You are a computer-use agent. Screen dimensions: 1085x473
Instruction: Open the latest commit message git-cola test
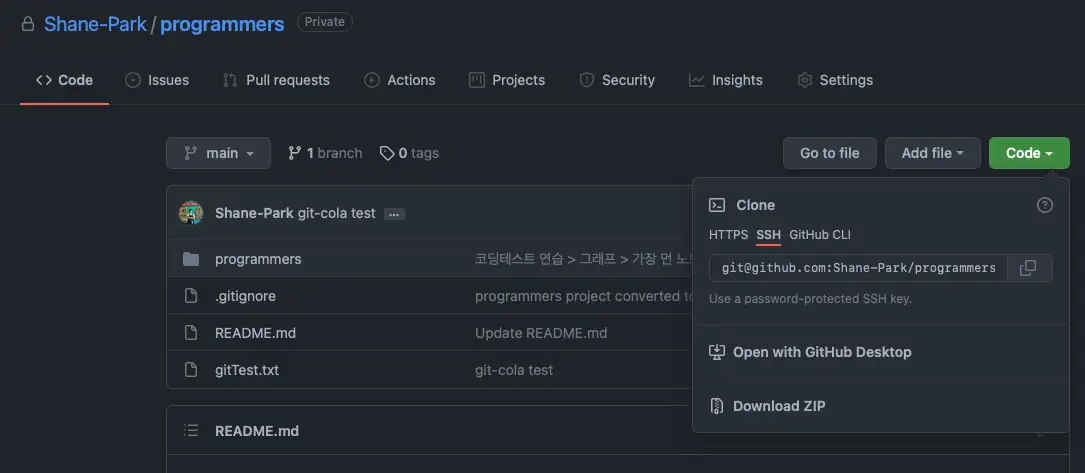coord(336,213)
